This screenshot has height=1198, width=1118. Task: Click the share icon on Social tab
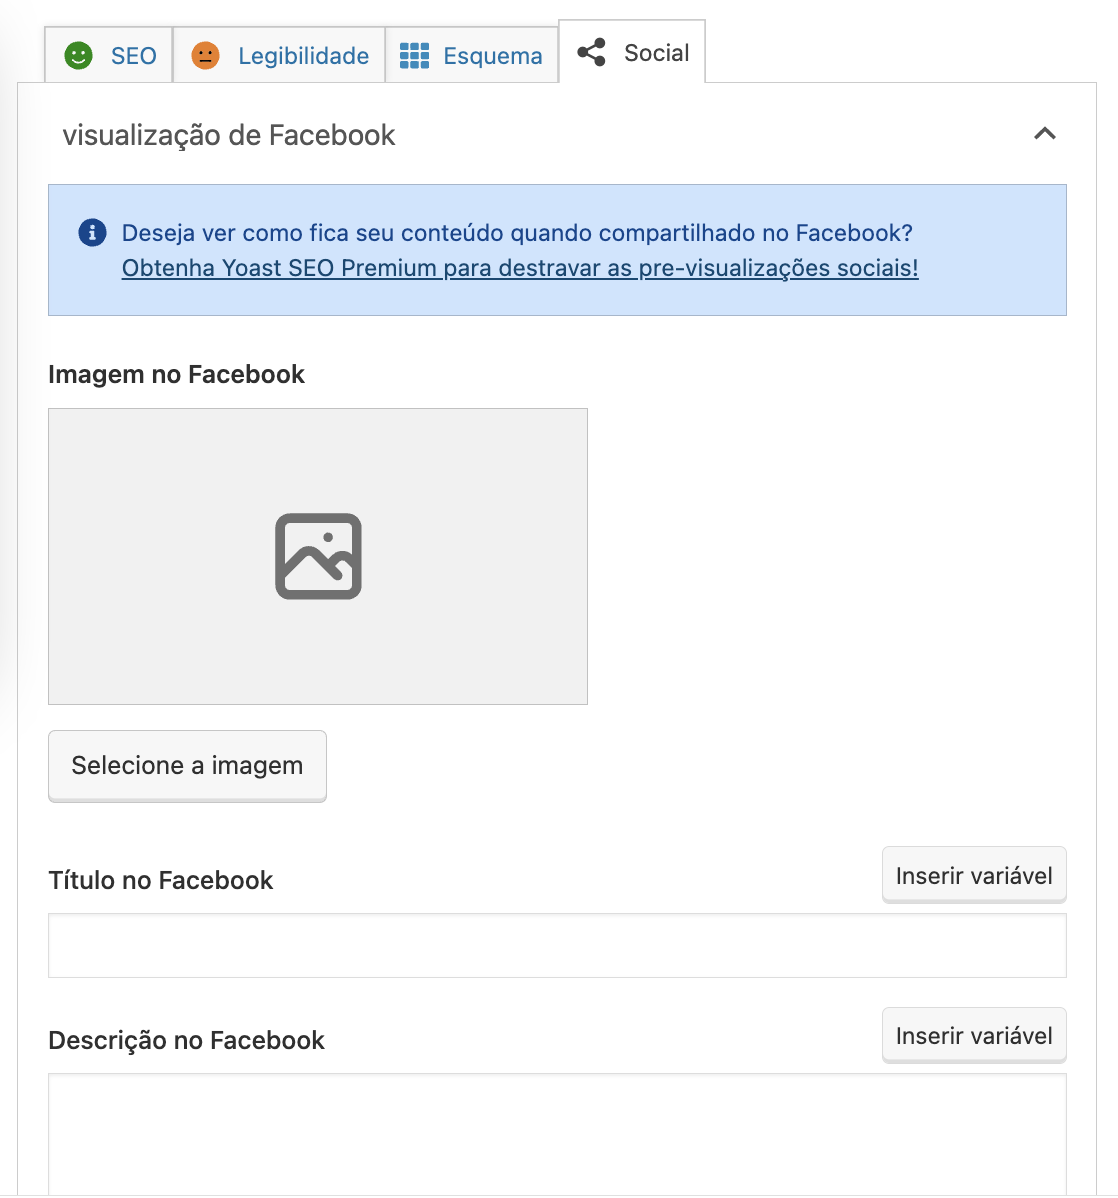[591, 53]
